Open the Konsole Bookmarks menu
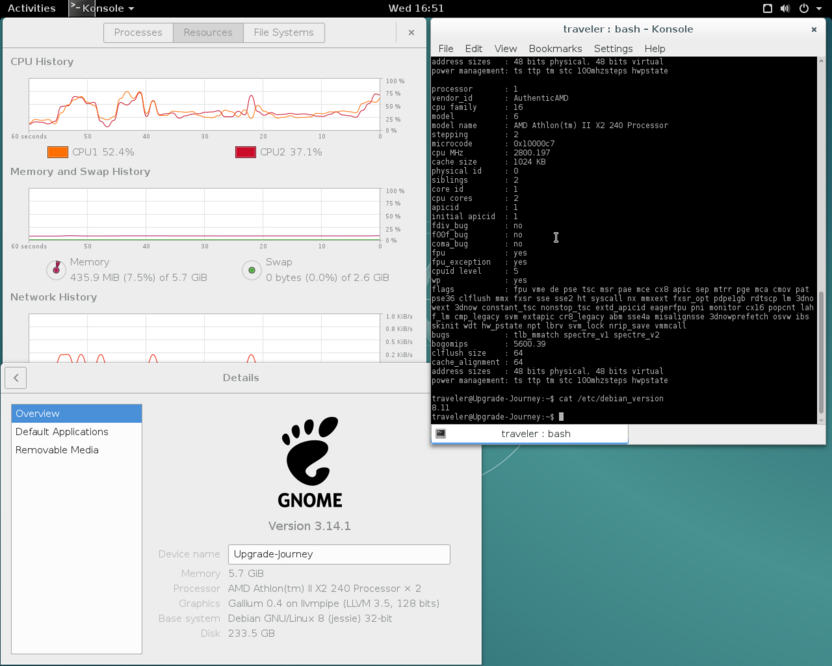The image size is (832, 666). (555, 48)
